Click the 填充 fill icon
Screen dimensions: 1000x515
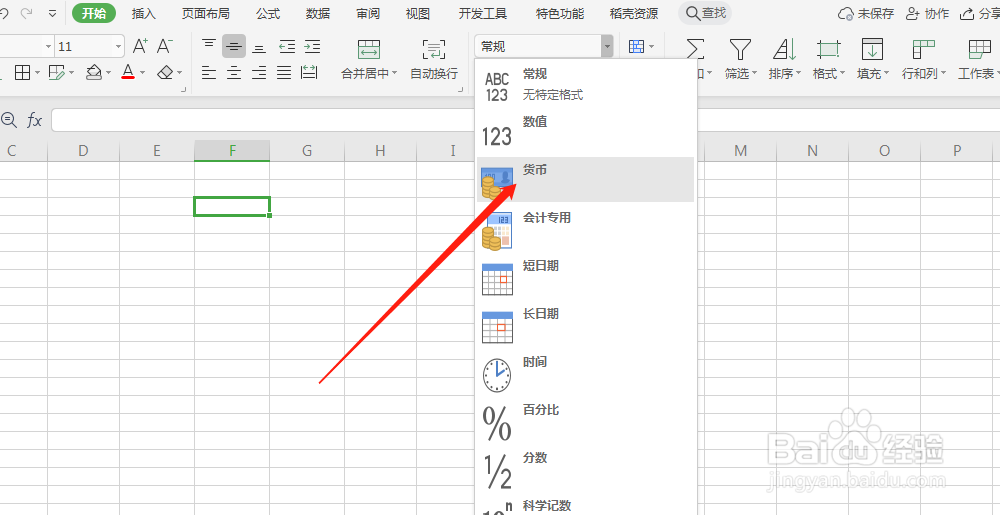(x=872, y=48)
